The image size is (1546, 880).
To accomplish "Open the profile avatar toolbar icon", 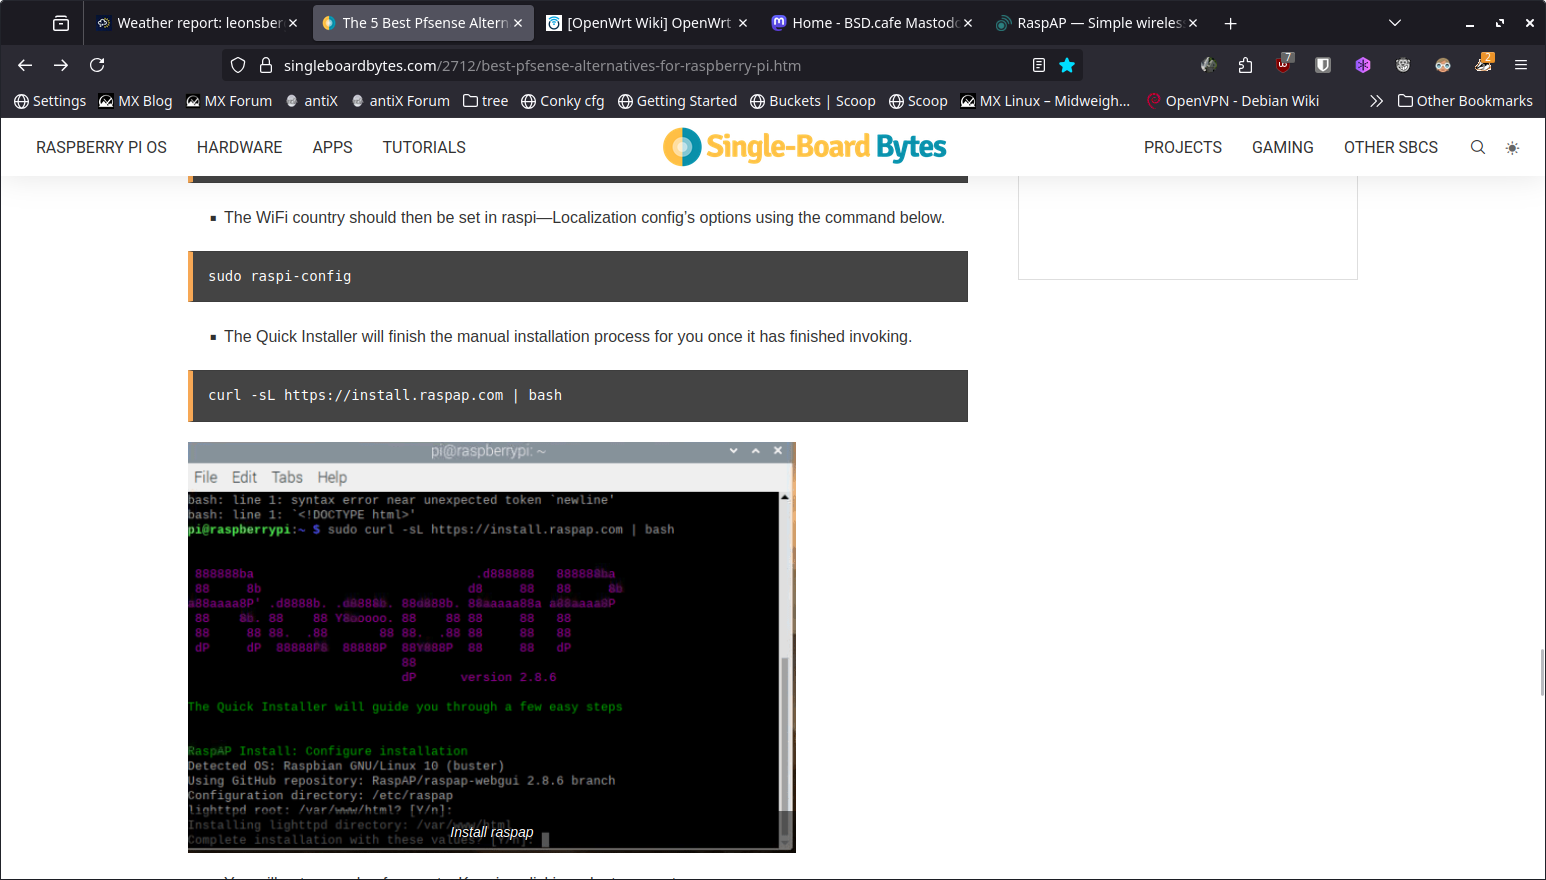I will coord(1209,65).
